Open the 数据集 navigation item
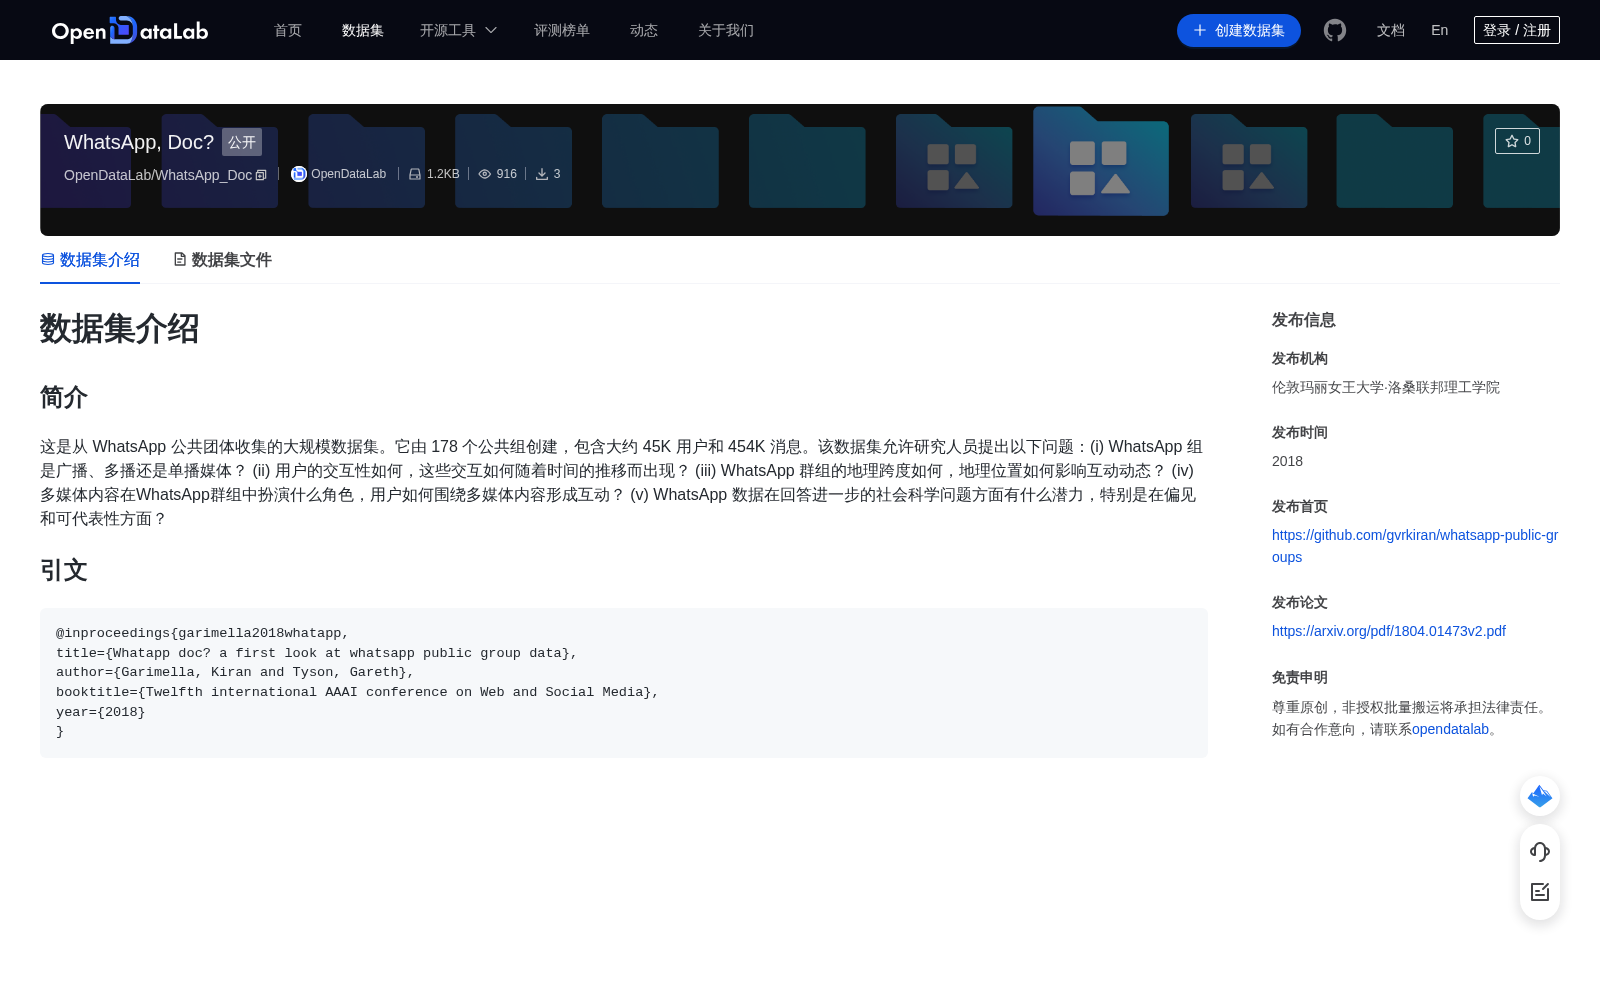Screen dimensions: 1600x1000 coord(363,30)
